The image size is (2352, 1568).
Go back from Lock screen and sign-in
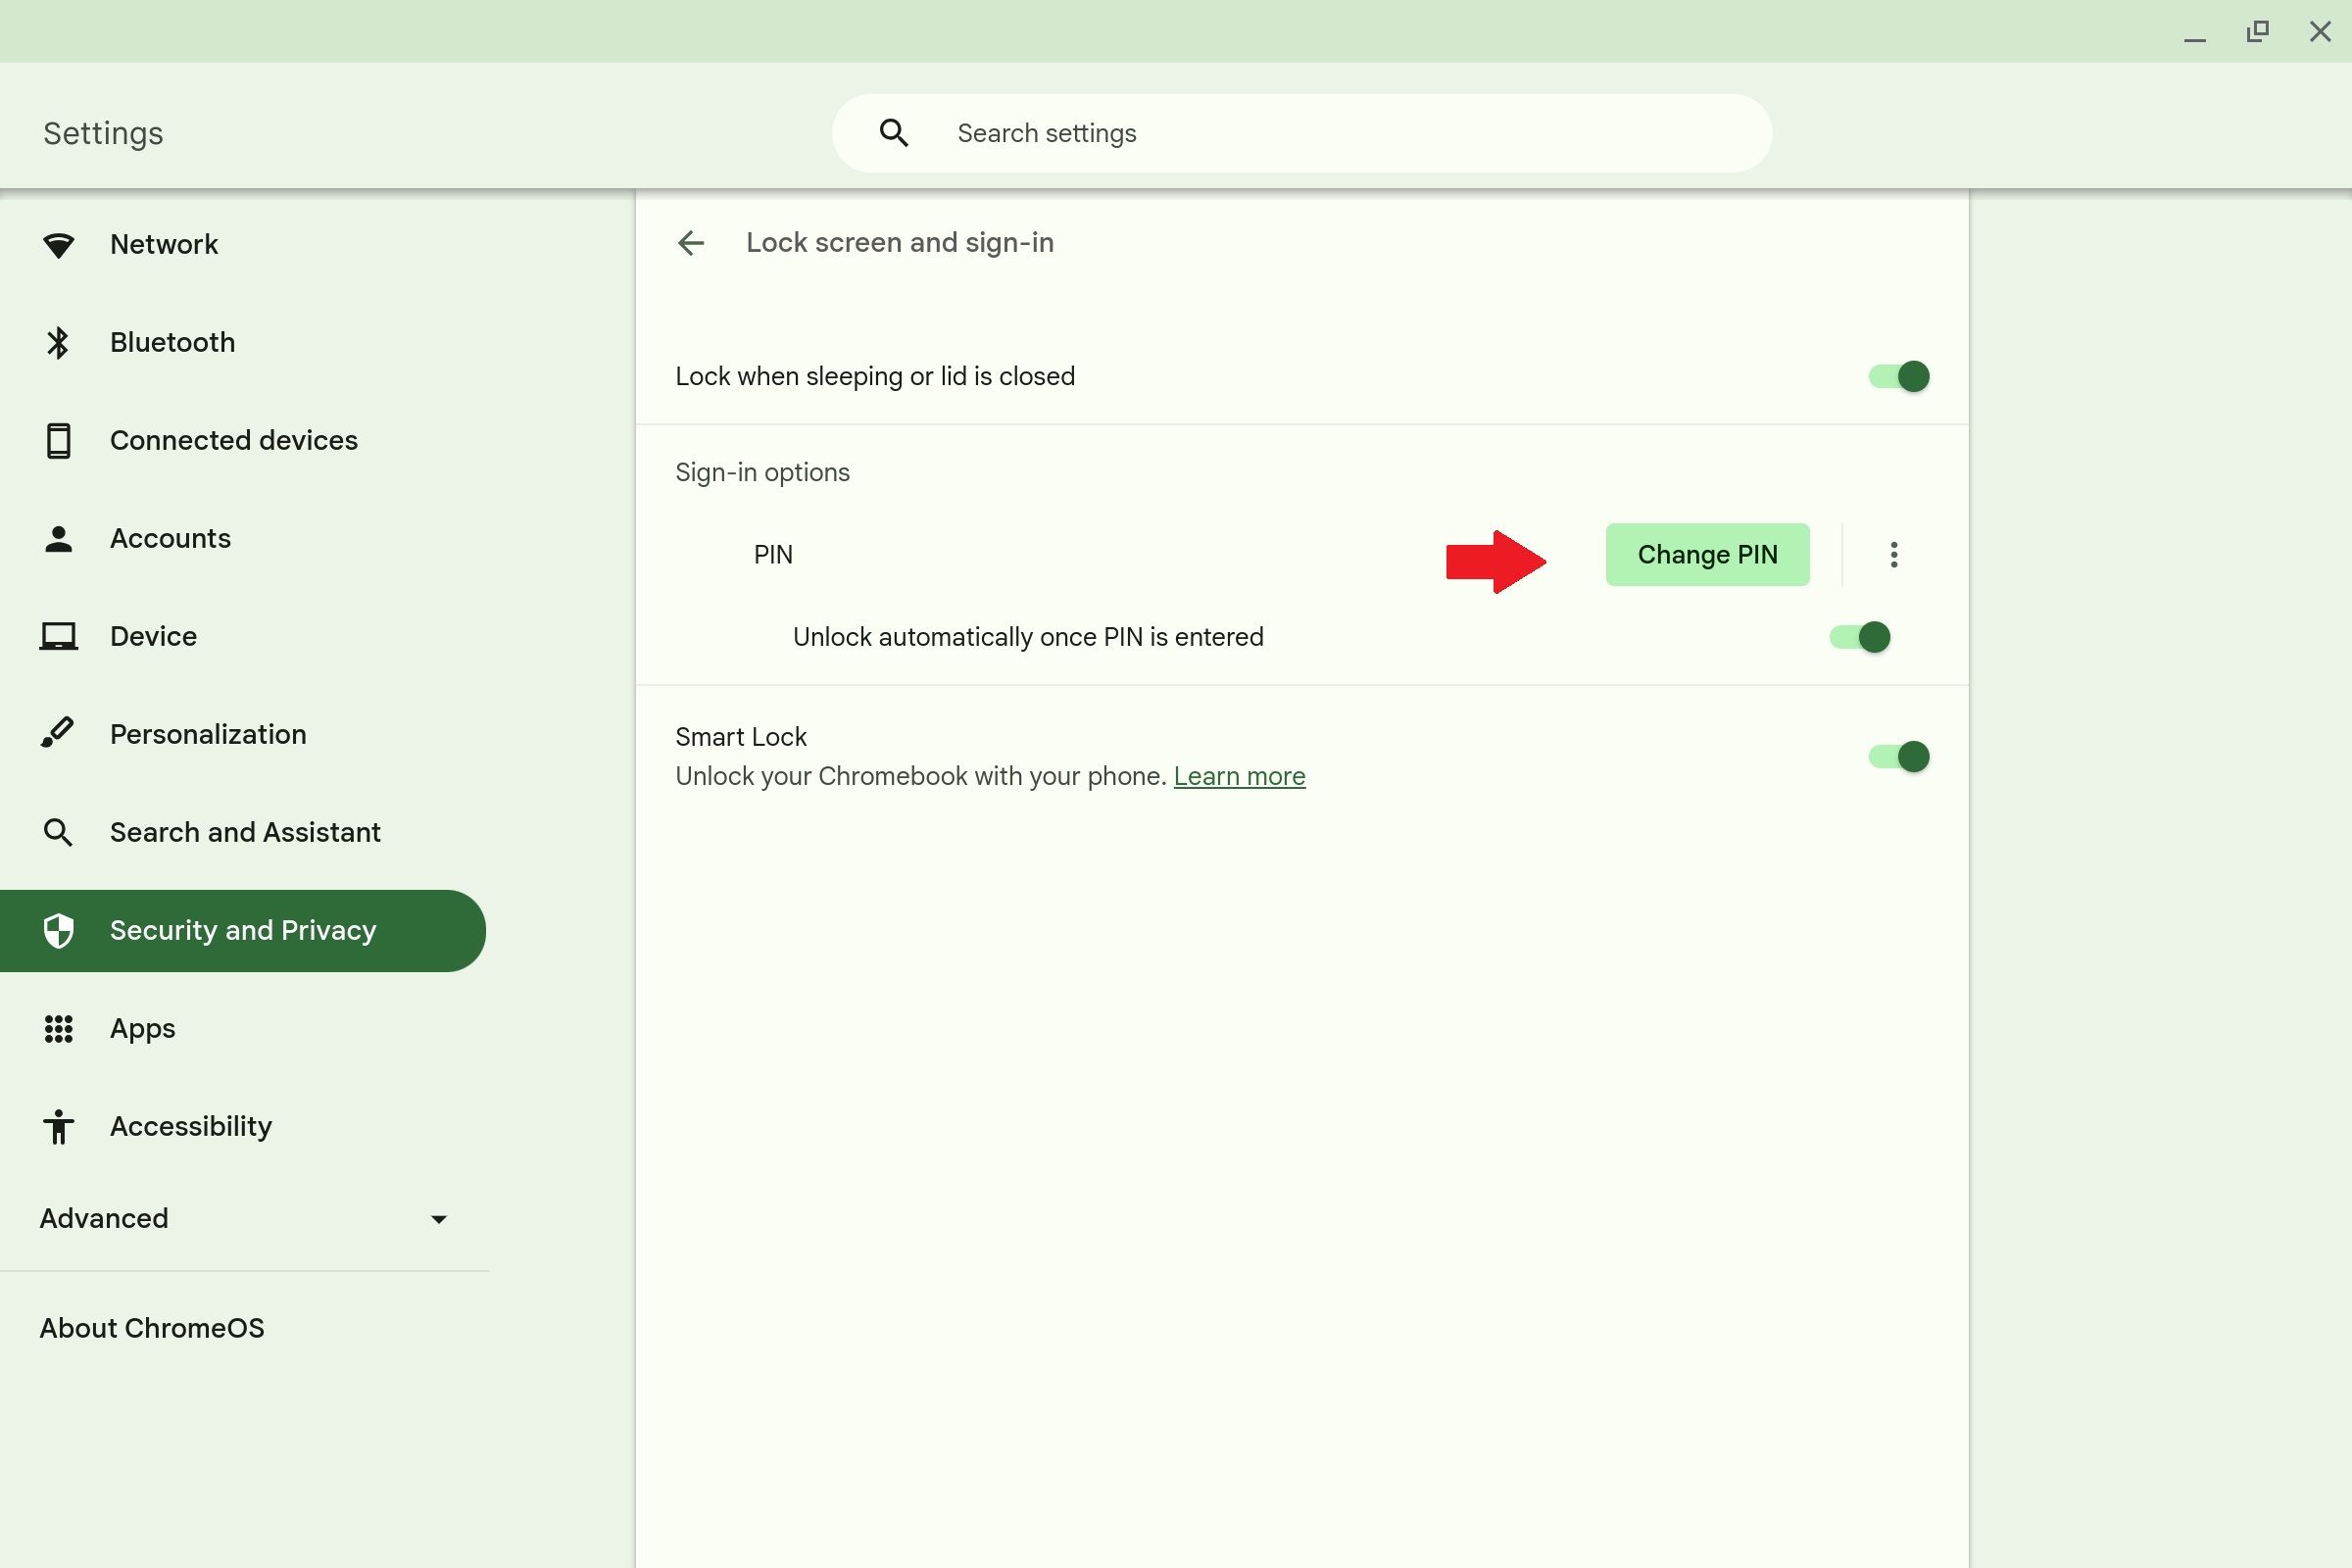coord(690,243)
